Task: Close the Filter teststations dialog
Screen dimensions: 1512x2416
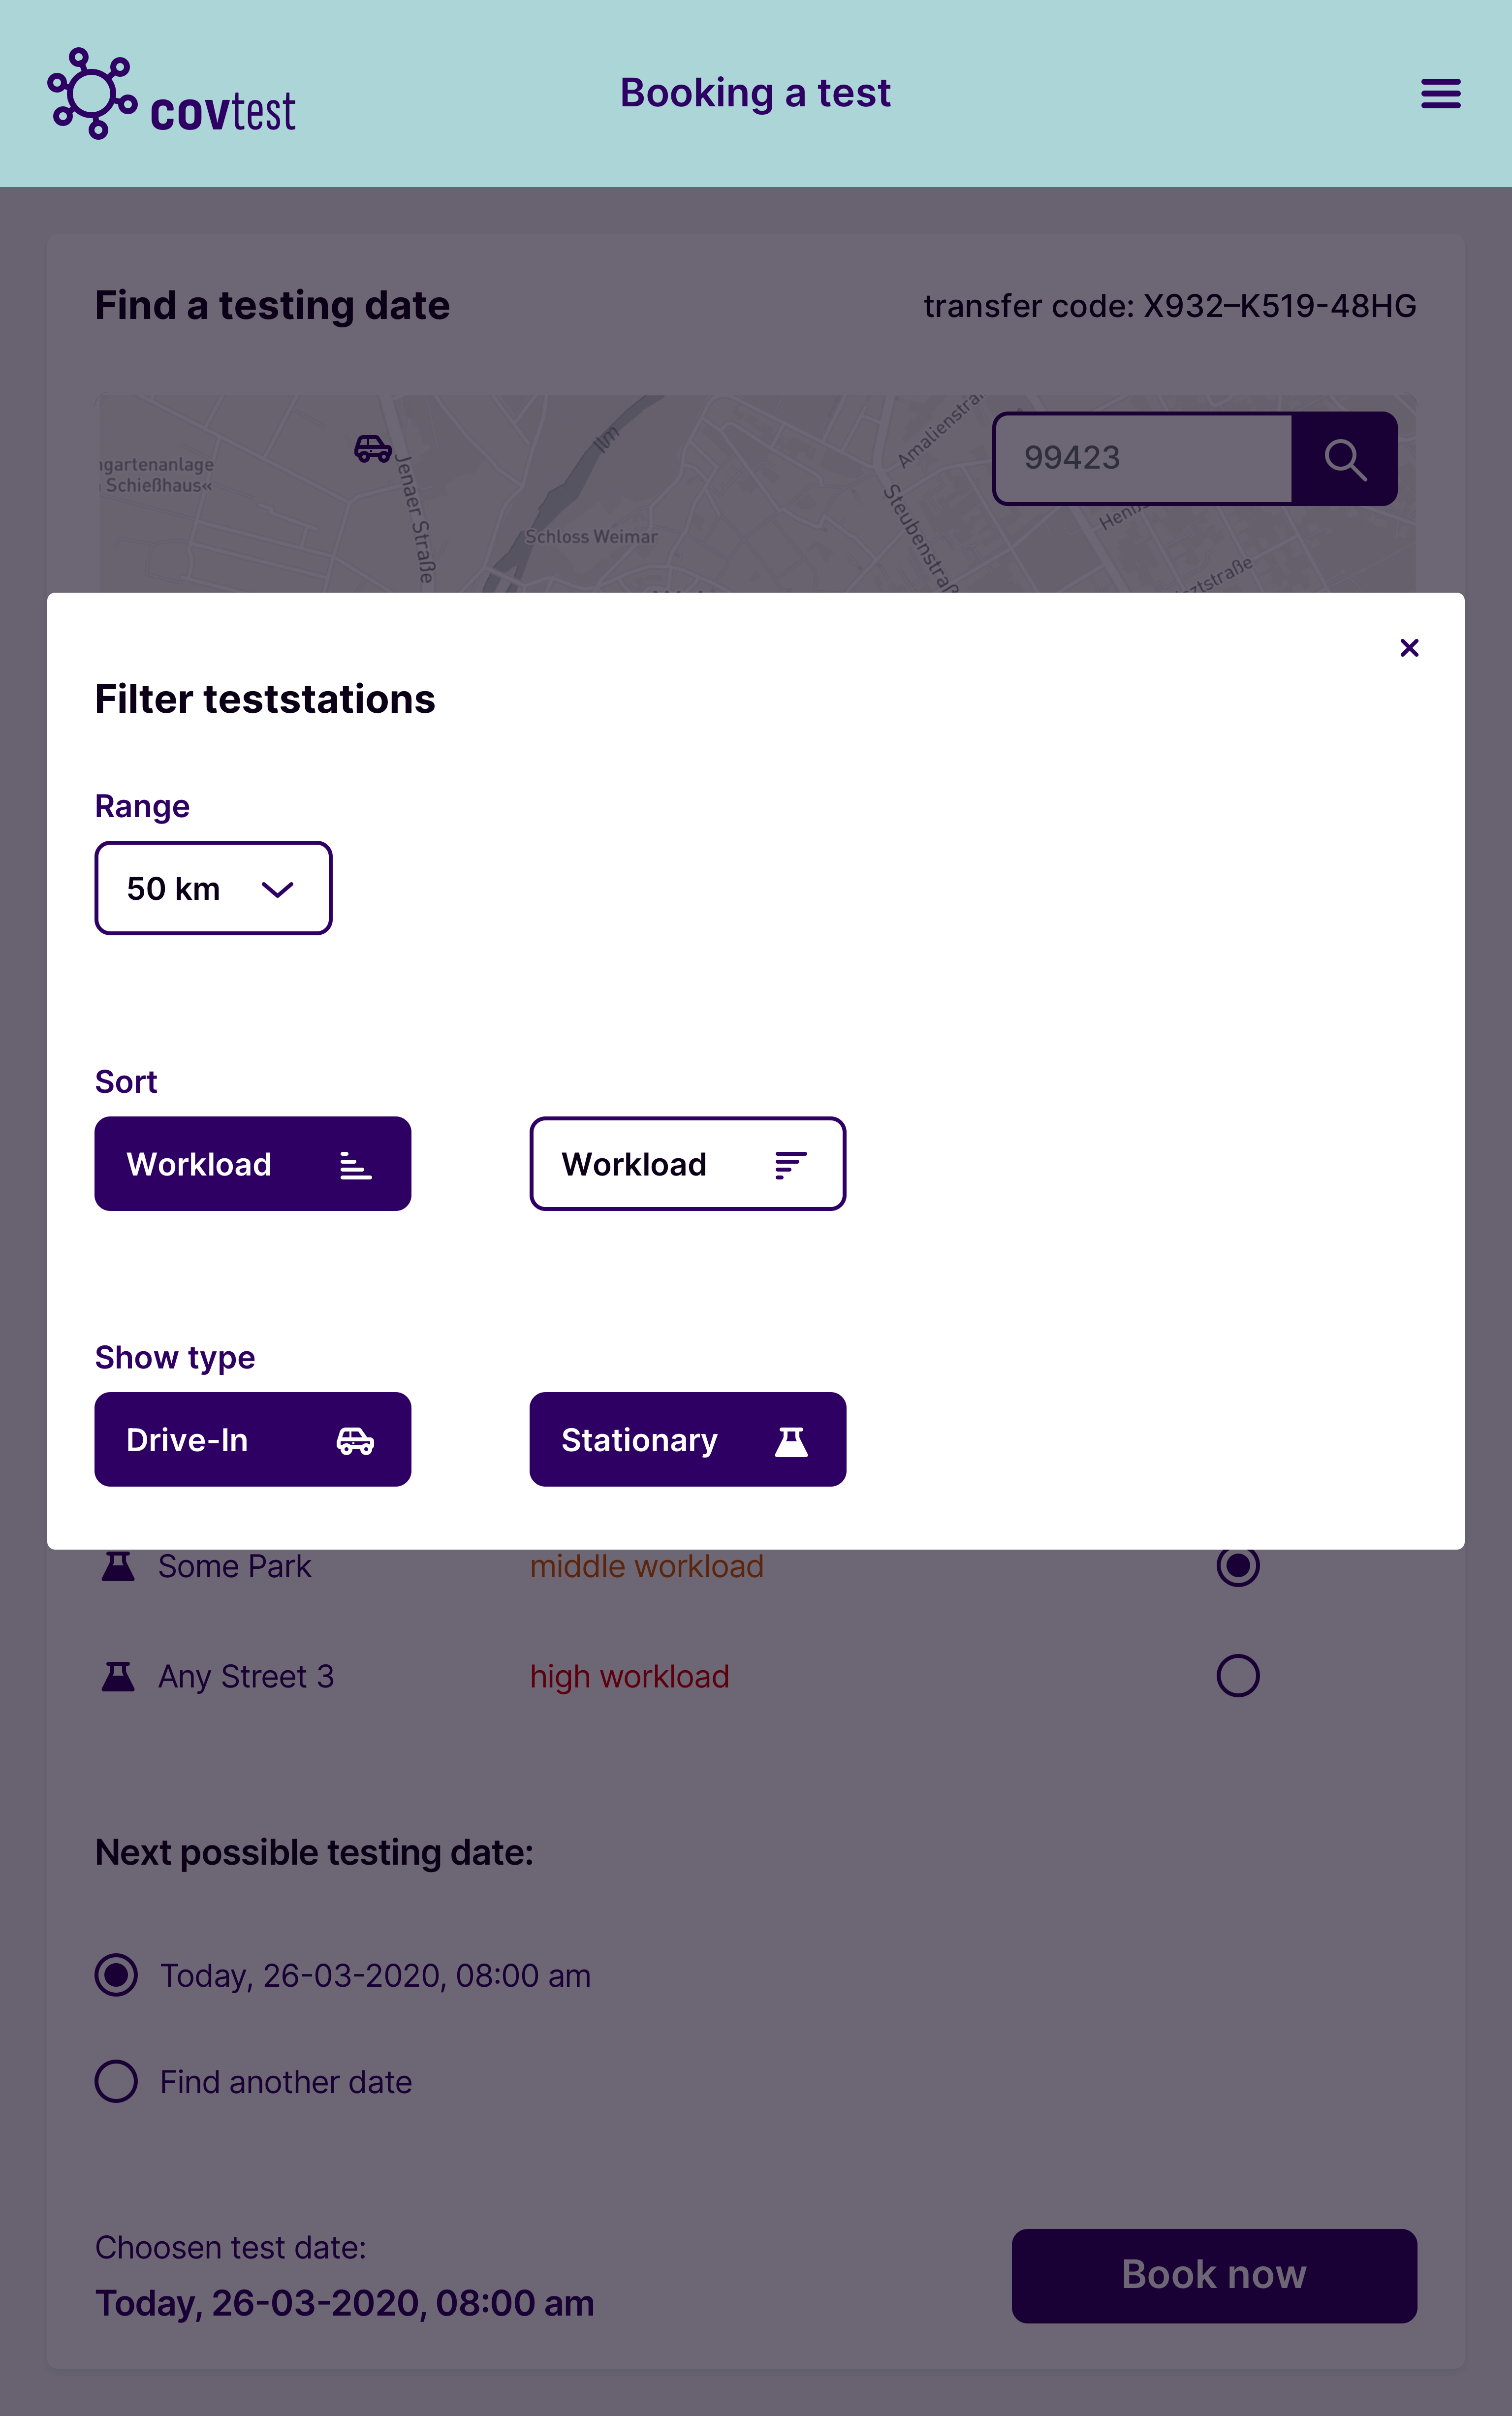Action: tap(1409, 648)
